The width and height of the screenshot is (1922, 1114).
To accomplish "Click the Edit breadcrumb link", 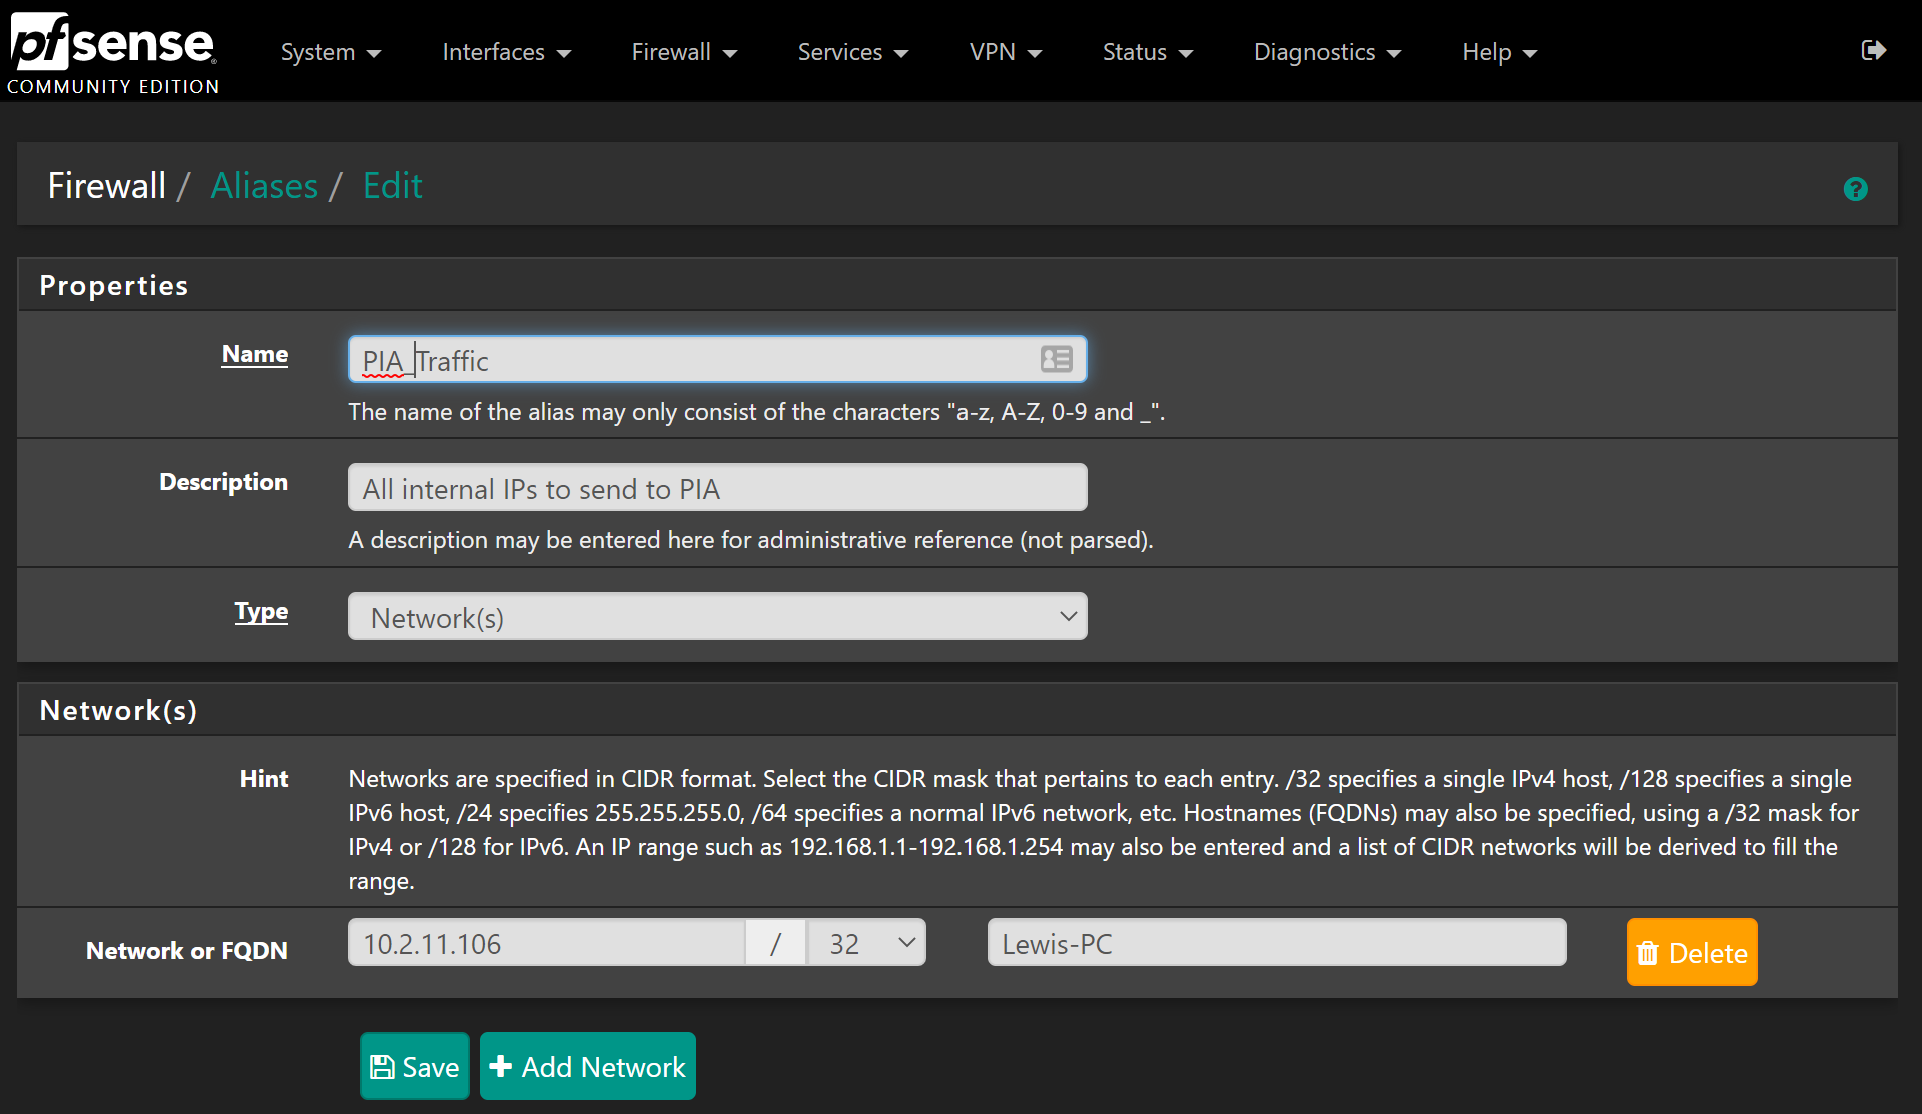I will 392,186.
